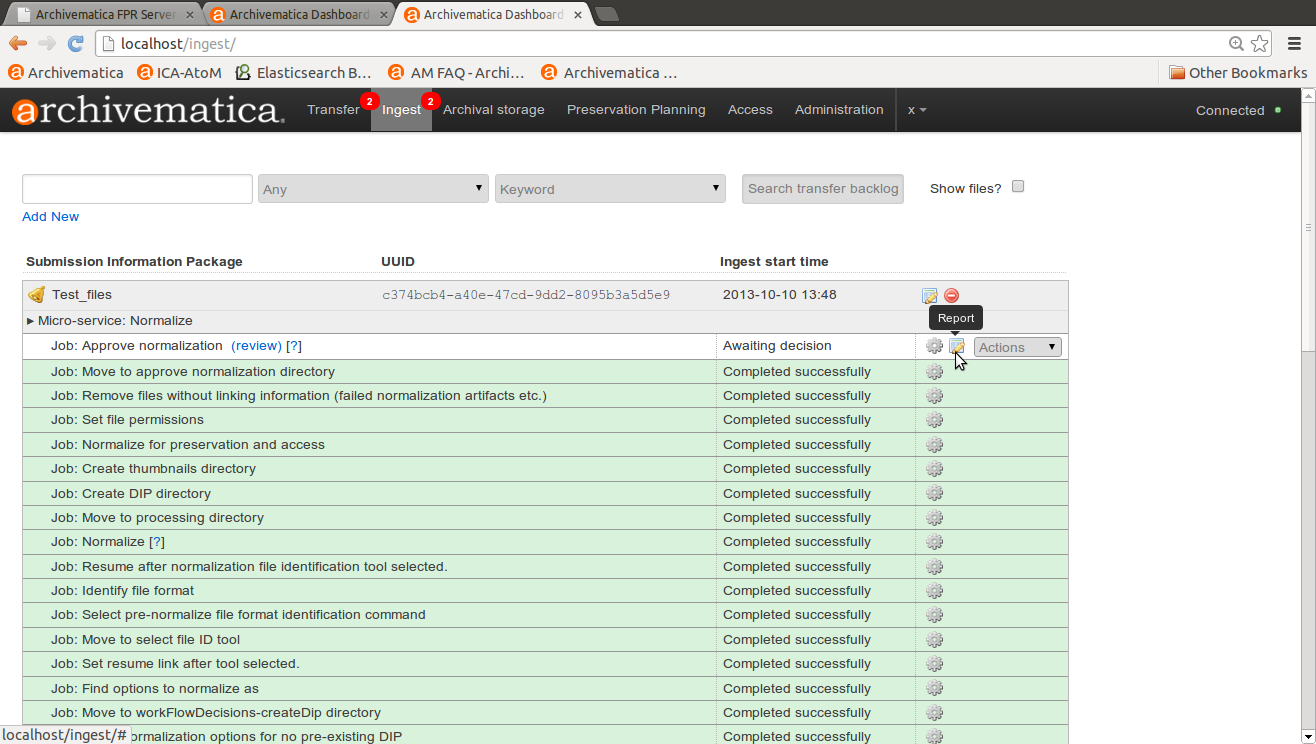Click the red remove icon for Test_files

pyautogui.click(x=951, y=295)
